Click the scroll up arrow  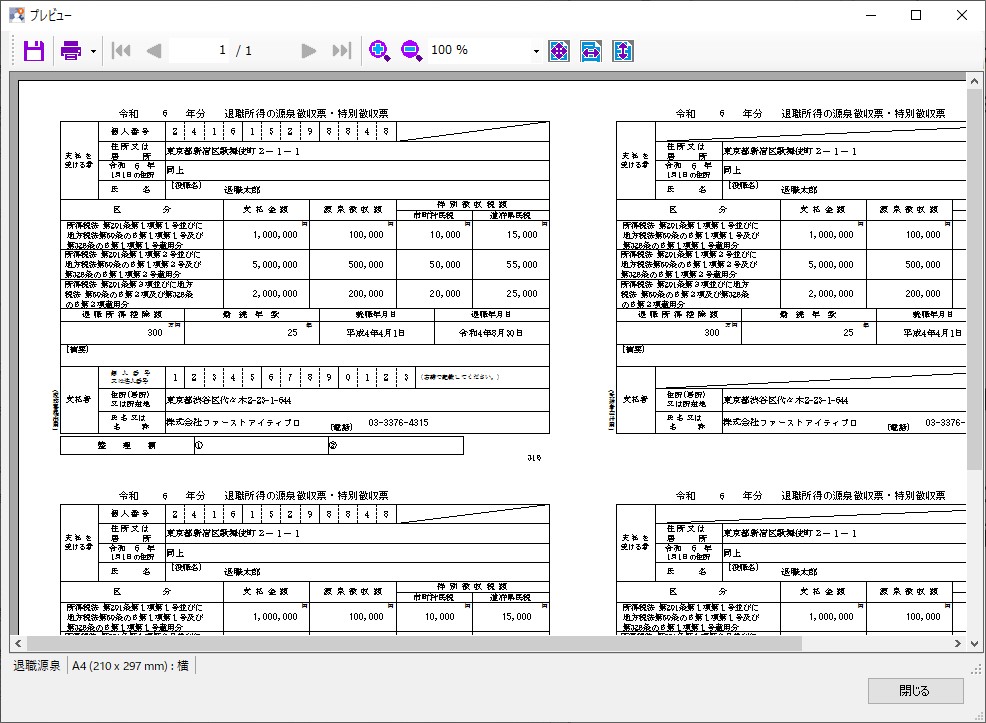point(973,81)
